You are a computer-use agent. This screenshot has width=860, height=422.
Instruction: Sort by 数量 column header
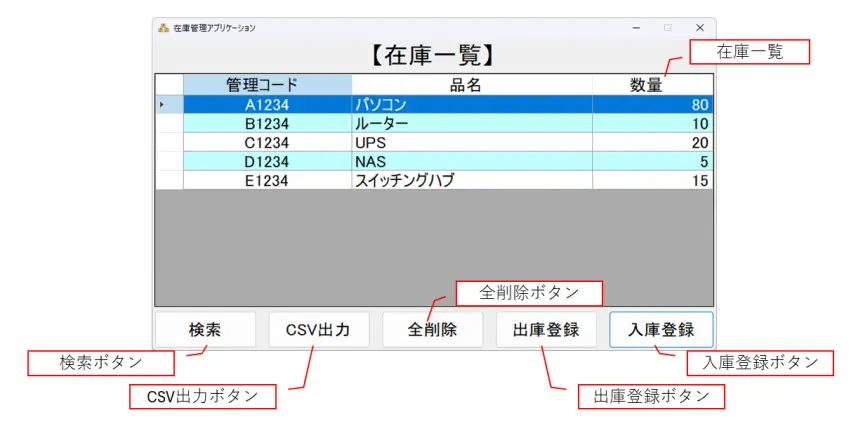(x=652, y=85)
